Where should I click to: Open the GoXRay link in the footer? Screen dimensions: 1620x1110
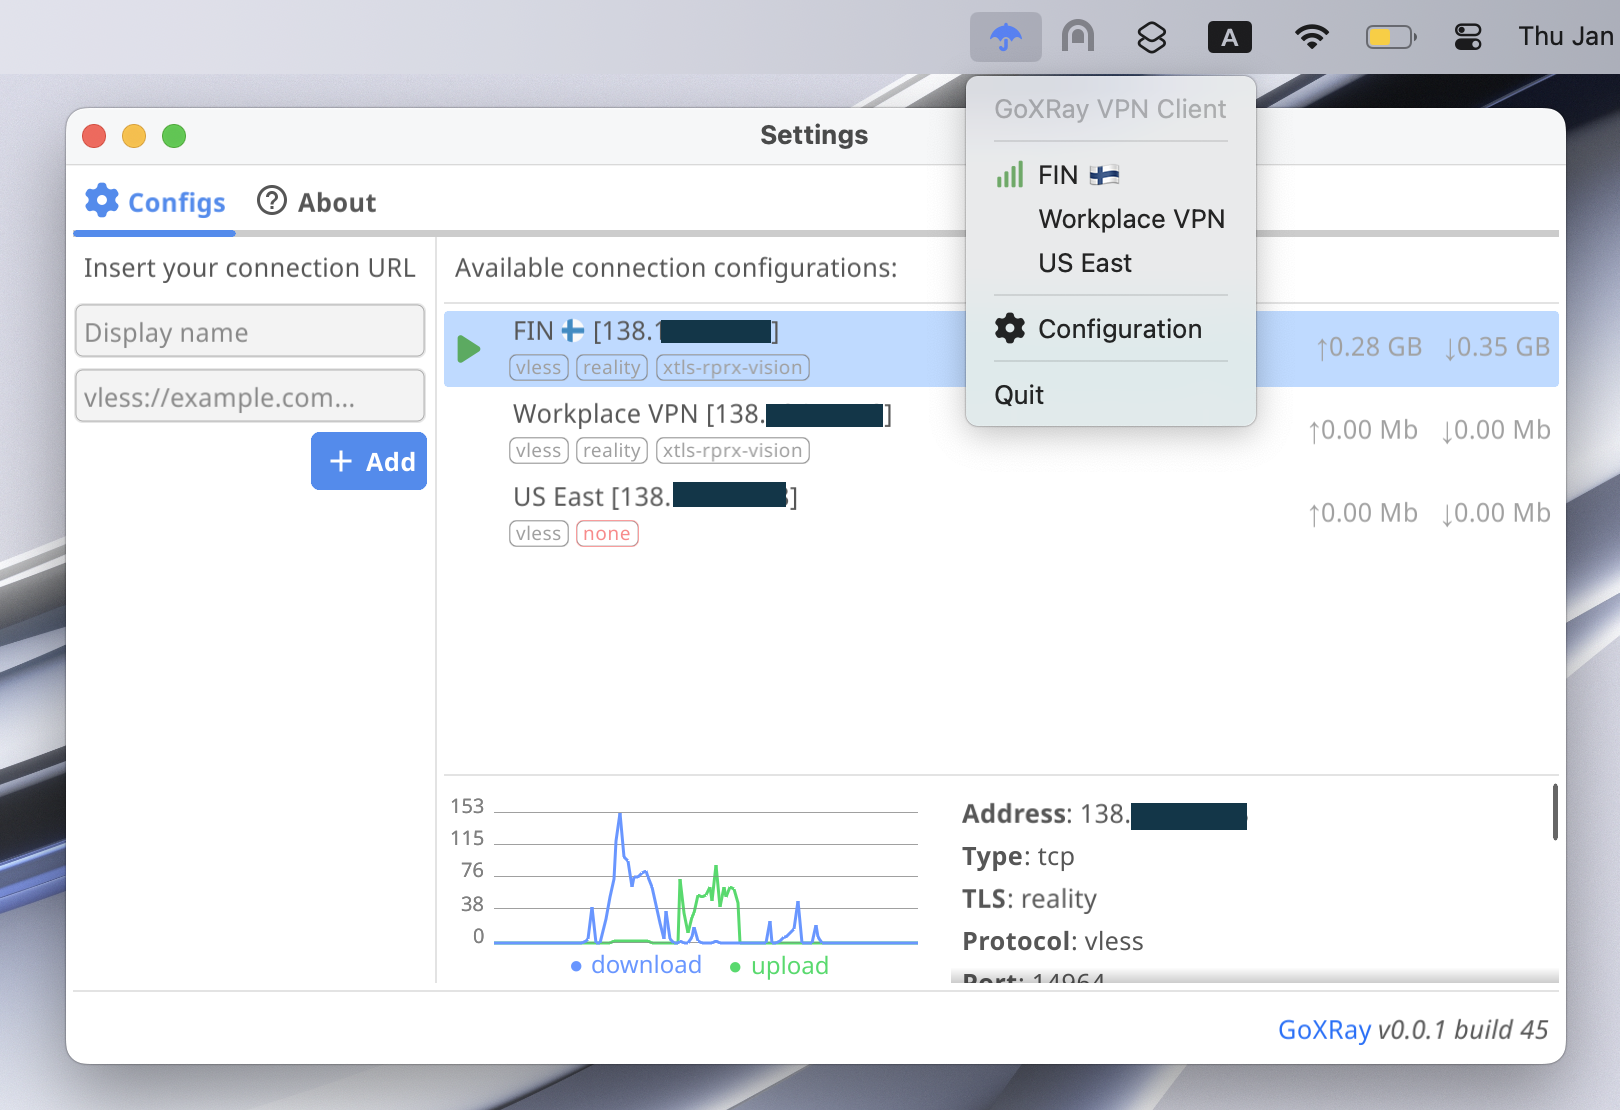pyautogui.click(x=1324, y=1029)
